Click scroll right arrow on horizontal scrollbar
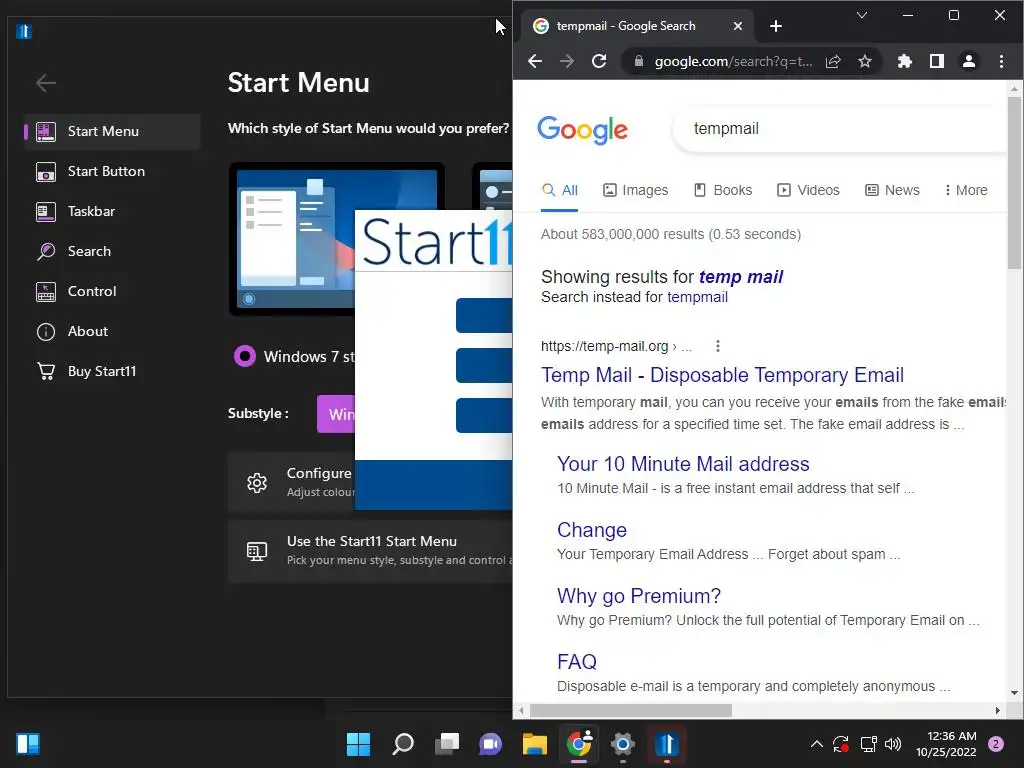 click(997, 711)
